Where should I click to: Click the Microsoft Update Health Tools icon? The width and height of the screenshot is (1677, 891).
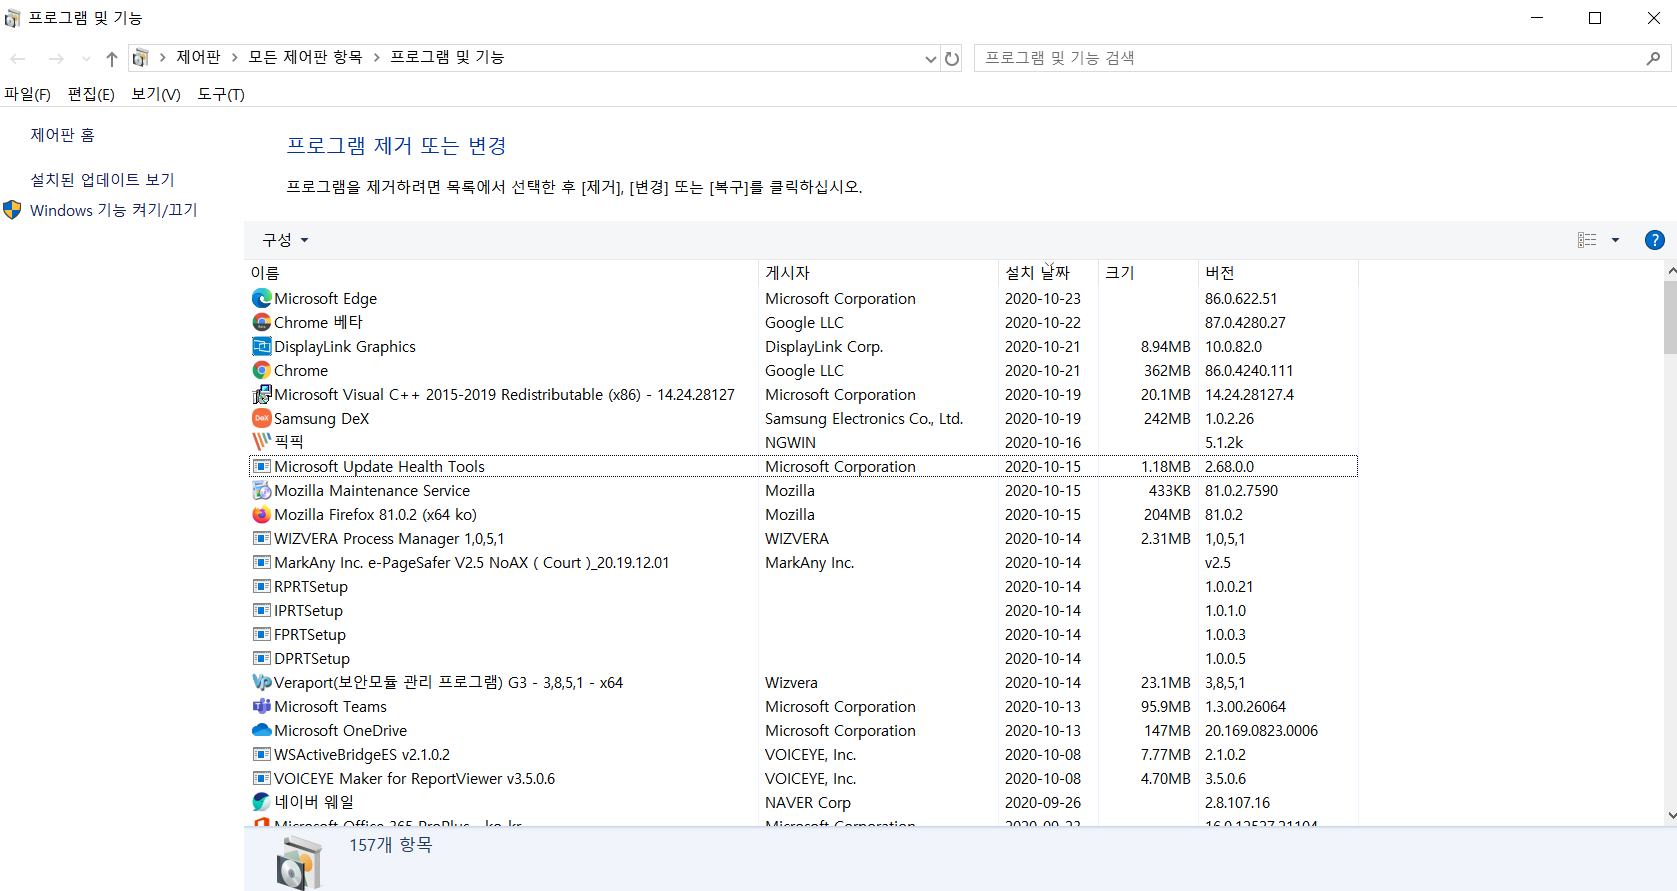point(262,466)
